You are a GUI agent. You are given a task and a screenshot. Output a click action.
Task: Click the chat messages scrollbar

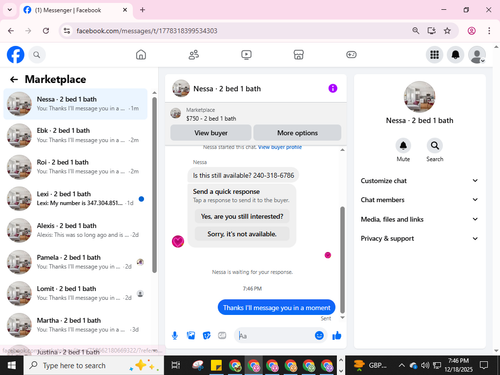click(x=342, y=260)
